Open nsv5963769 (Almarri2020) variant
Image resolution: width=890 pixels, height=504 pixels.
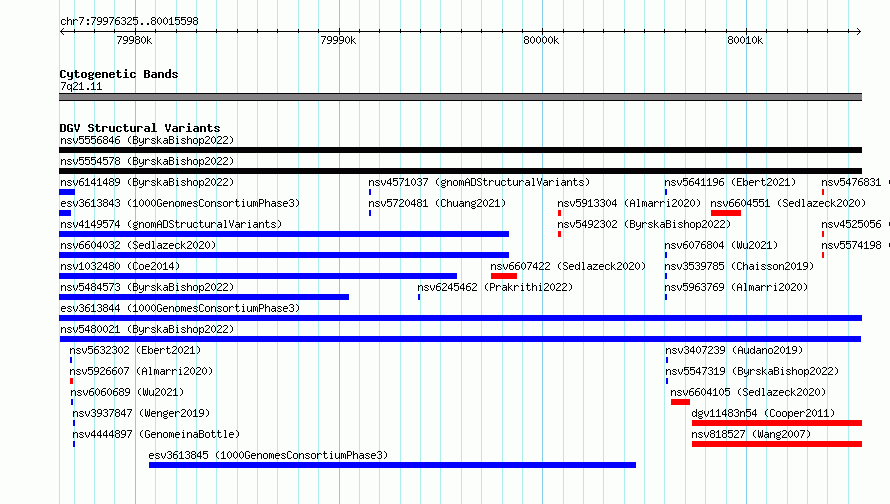click(x=736, y=287)
